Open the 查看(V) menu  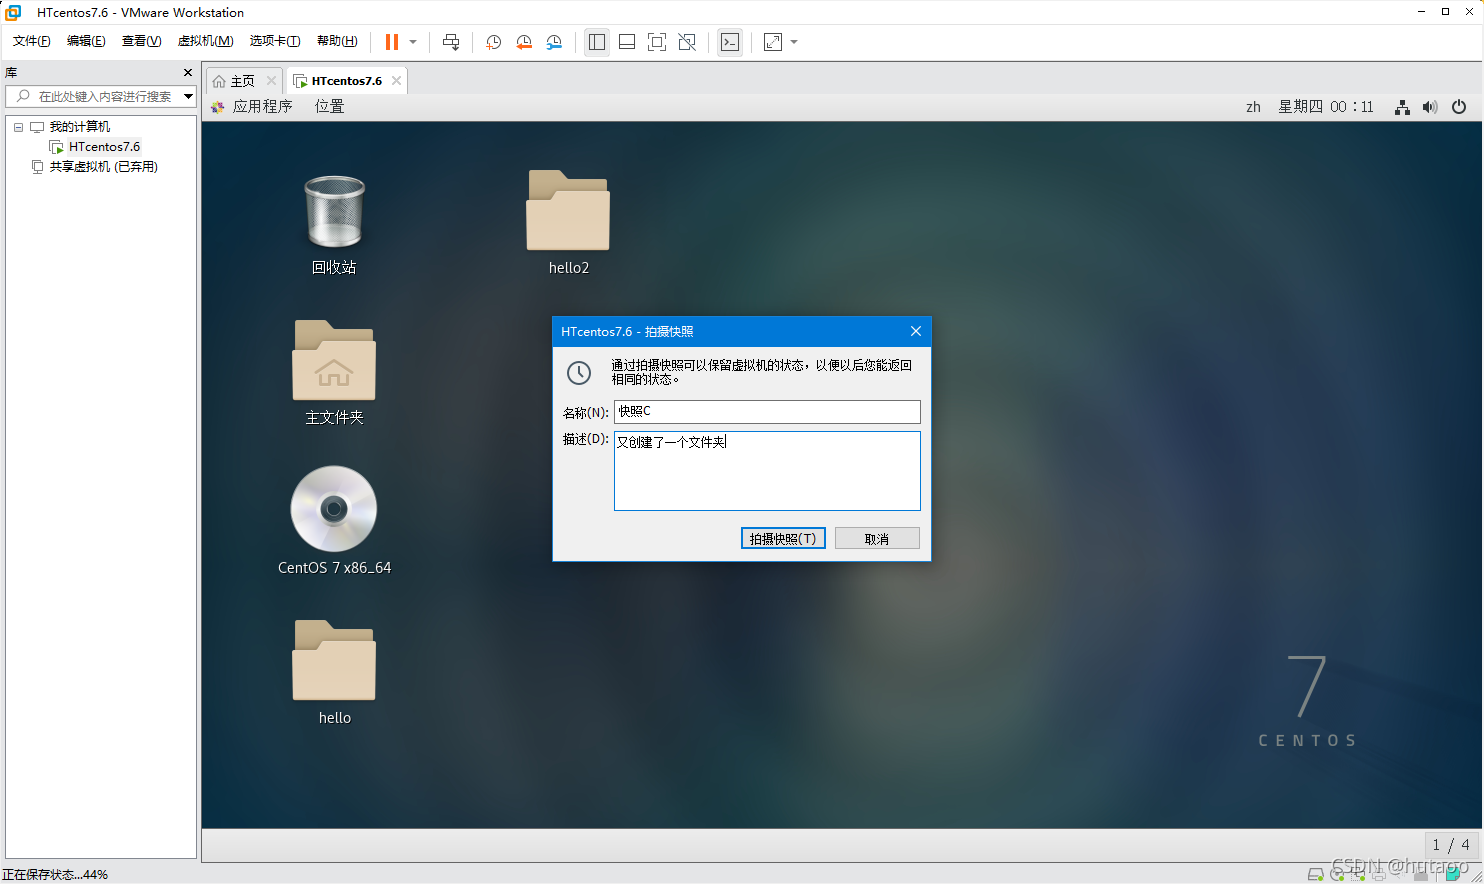coord(141,41)
